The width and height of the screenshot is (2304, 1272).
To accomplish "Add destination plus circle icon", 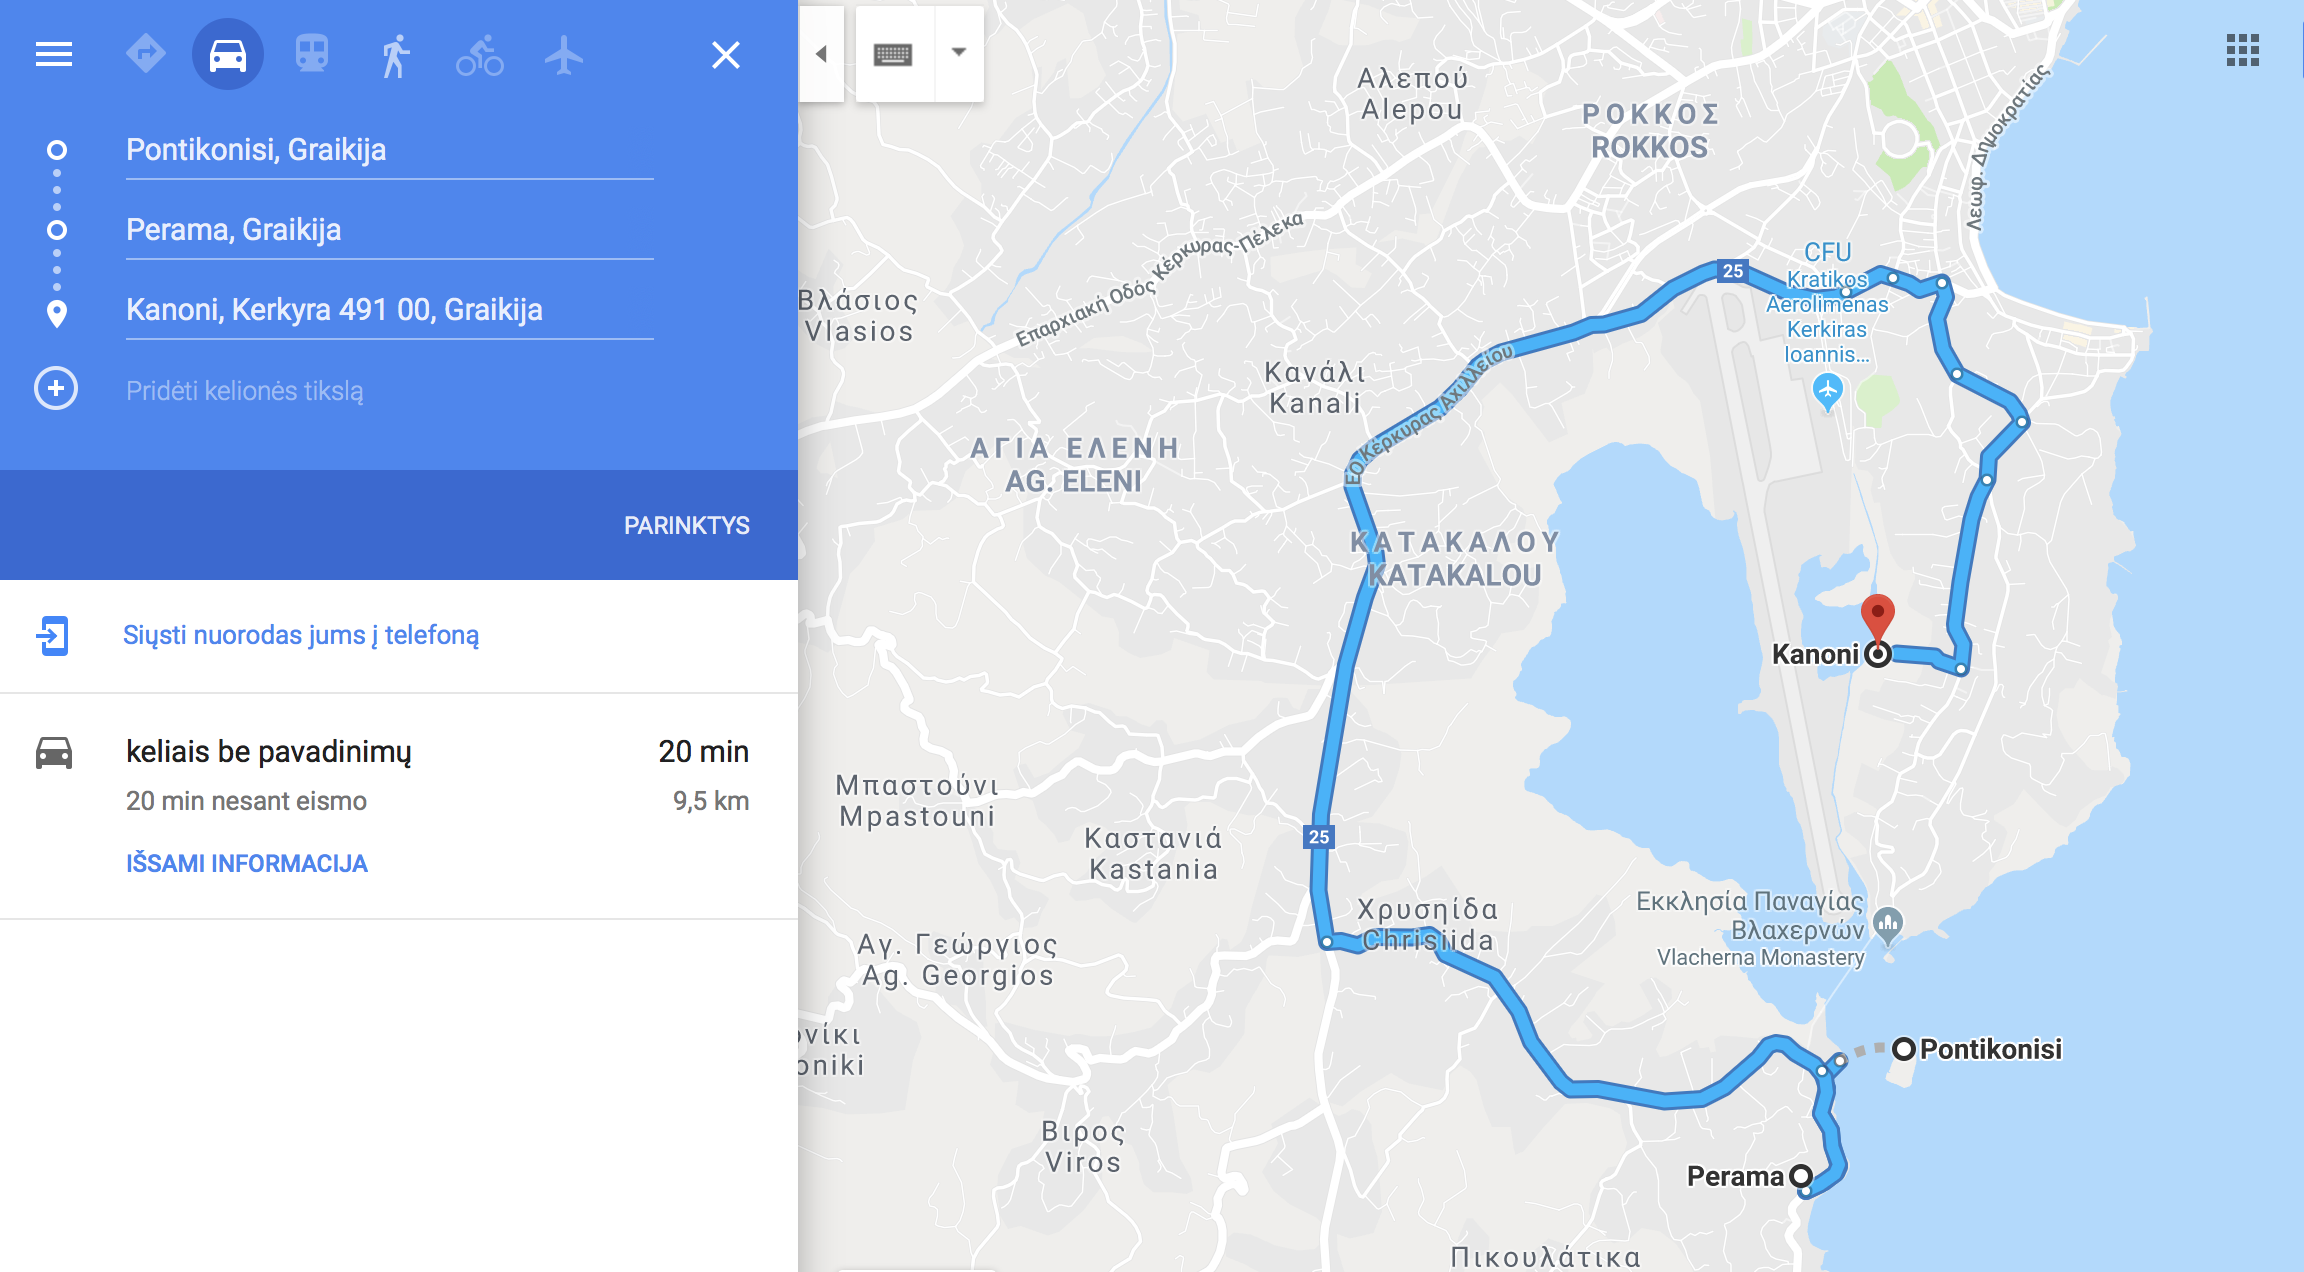I will pyautogui.click(x=56, y=389).
